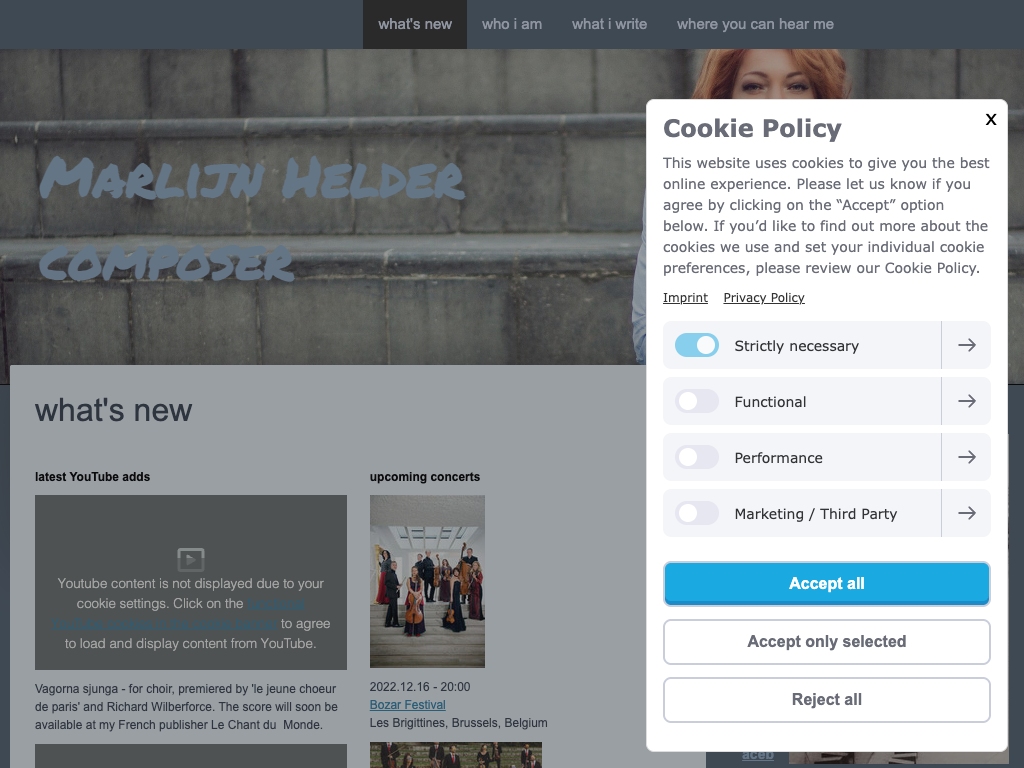Navigate to "where you can hear me"
Image resolution: width=1024 pixels, height=768 pixels.
(x=755, y=24)
